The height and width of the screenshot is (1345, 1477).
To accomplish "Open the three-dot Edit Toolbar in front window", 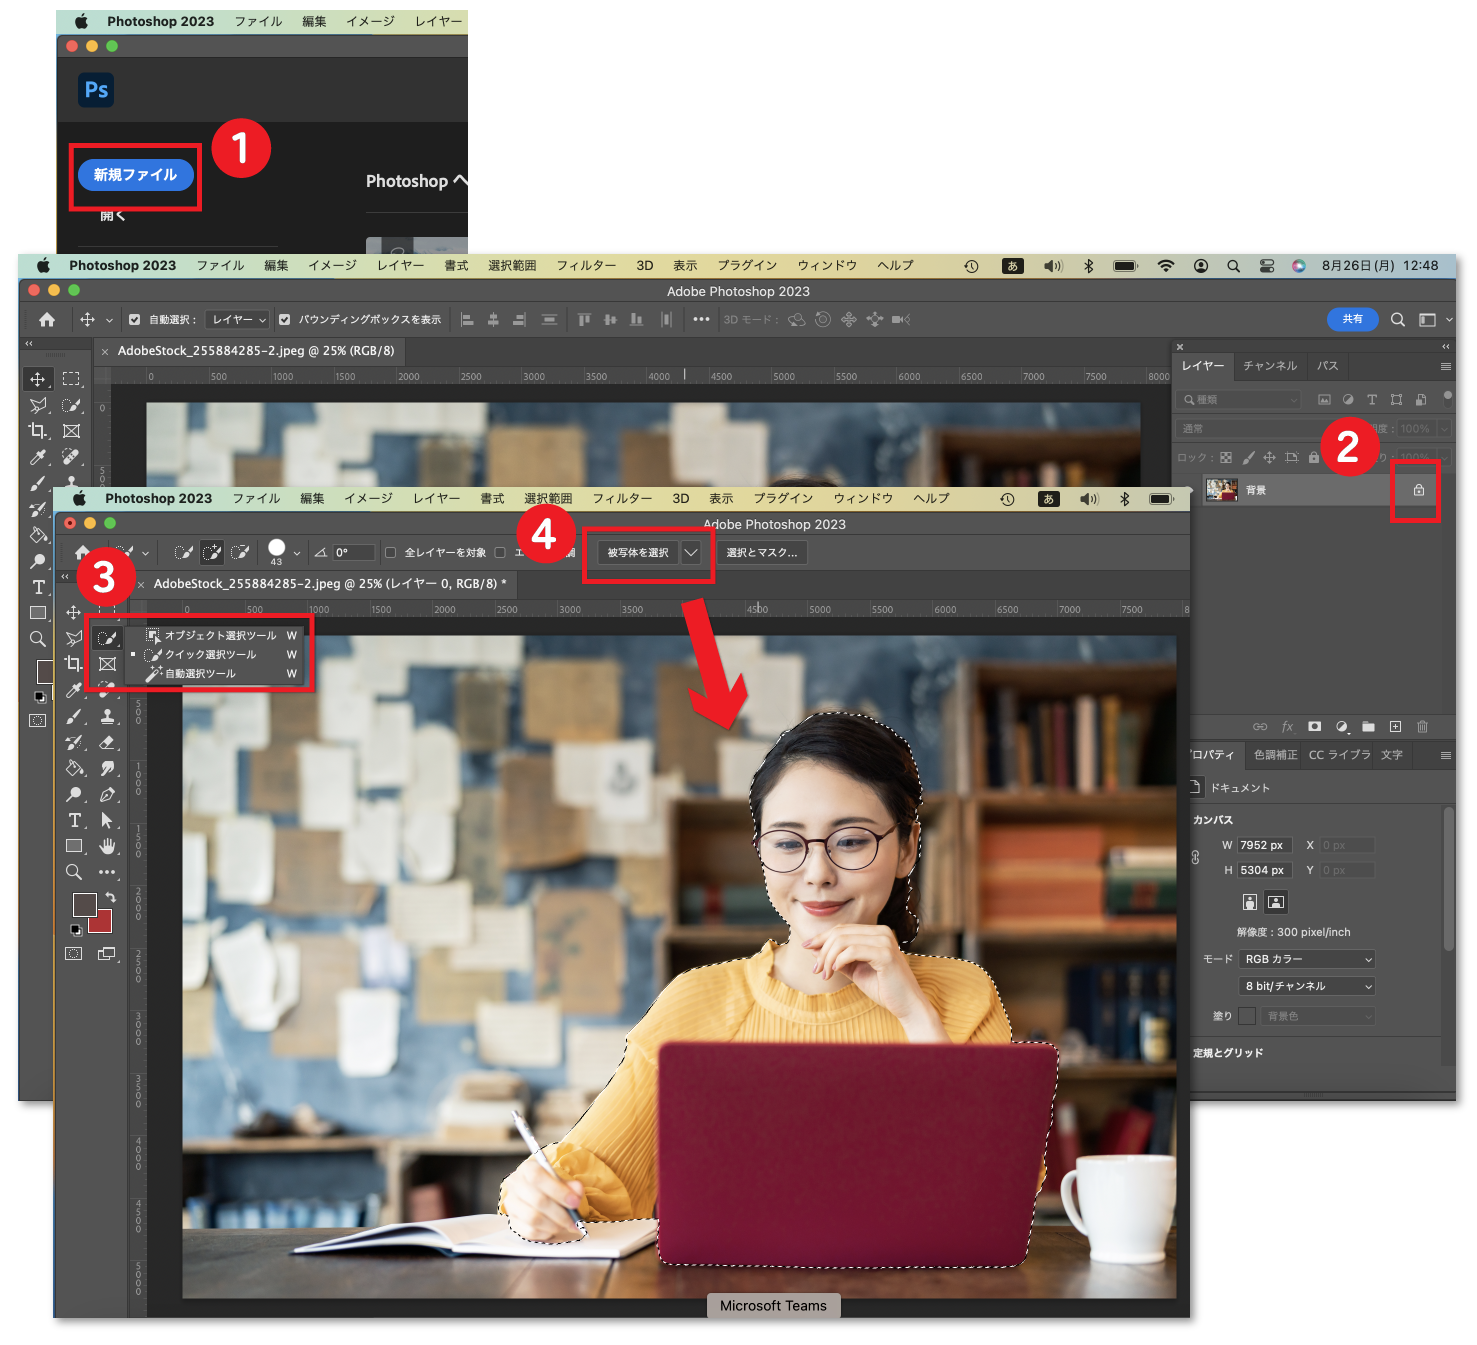I will [x=107, y=872].
